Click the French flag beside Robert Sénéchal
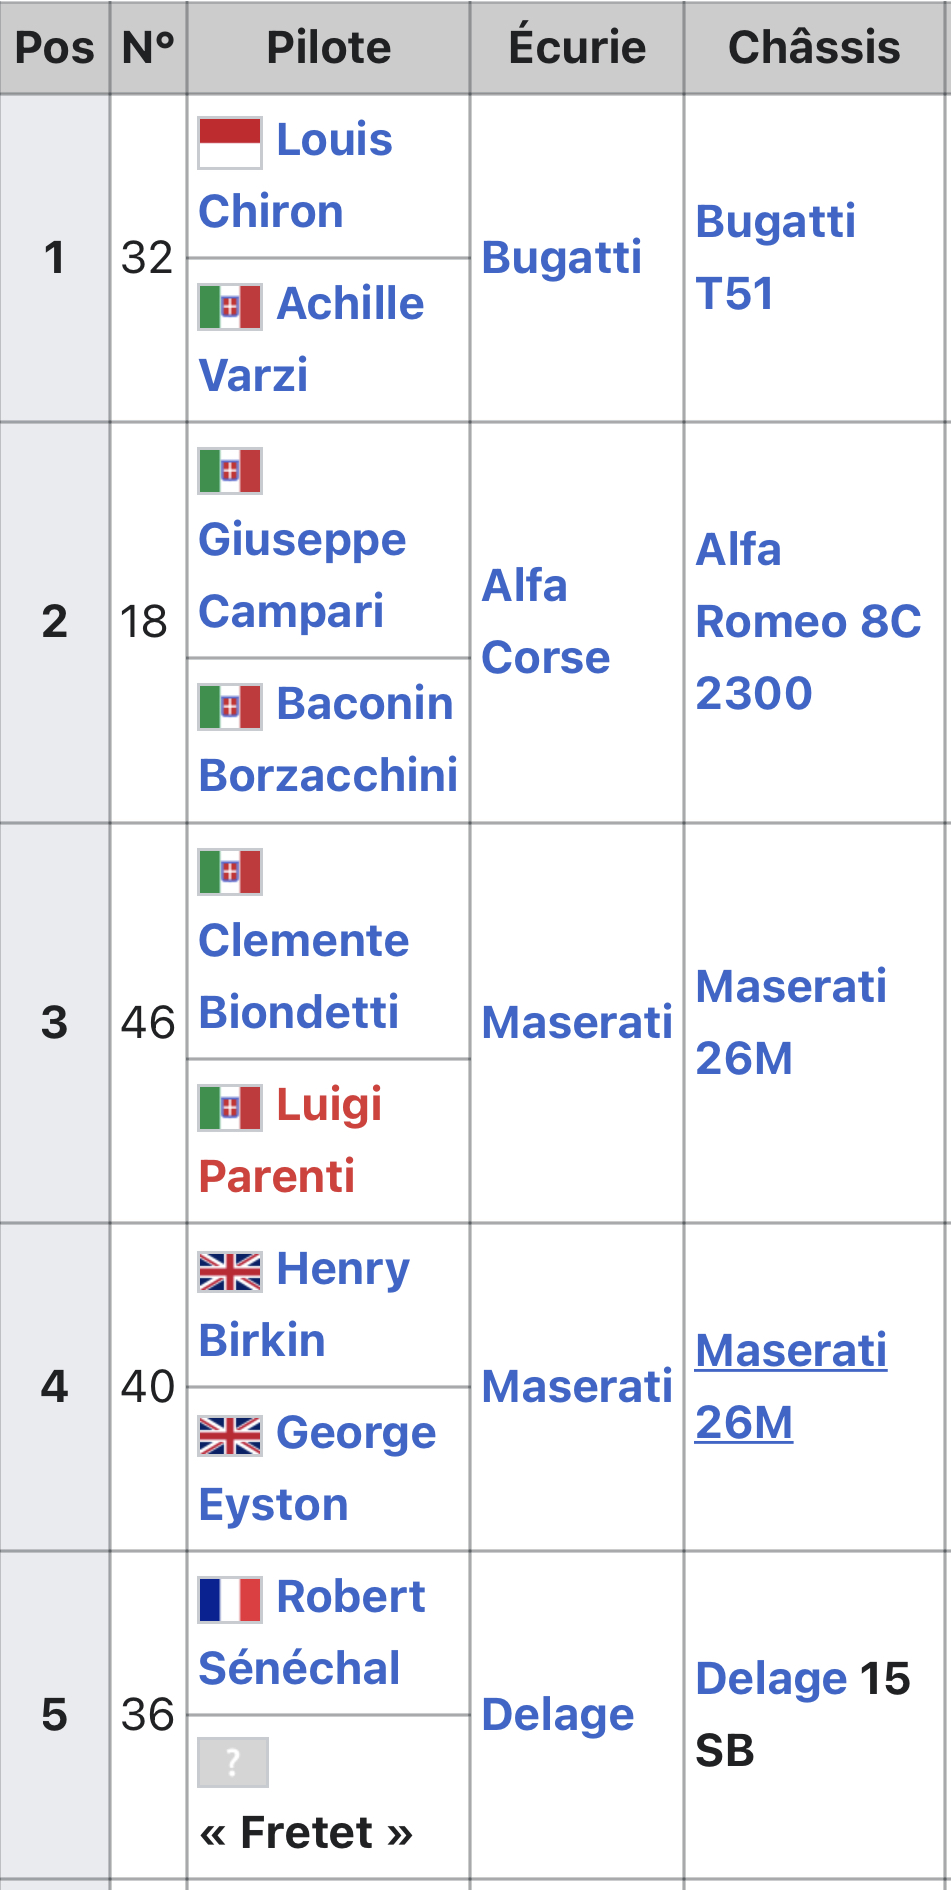Viewport: 951px width, 1890px height. [230, 1599]
